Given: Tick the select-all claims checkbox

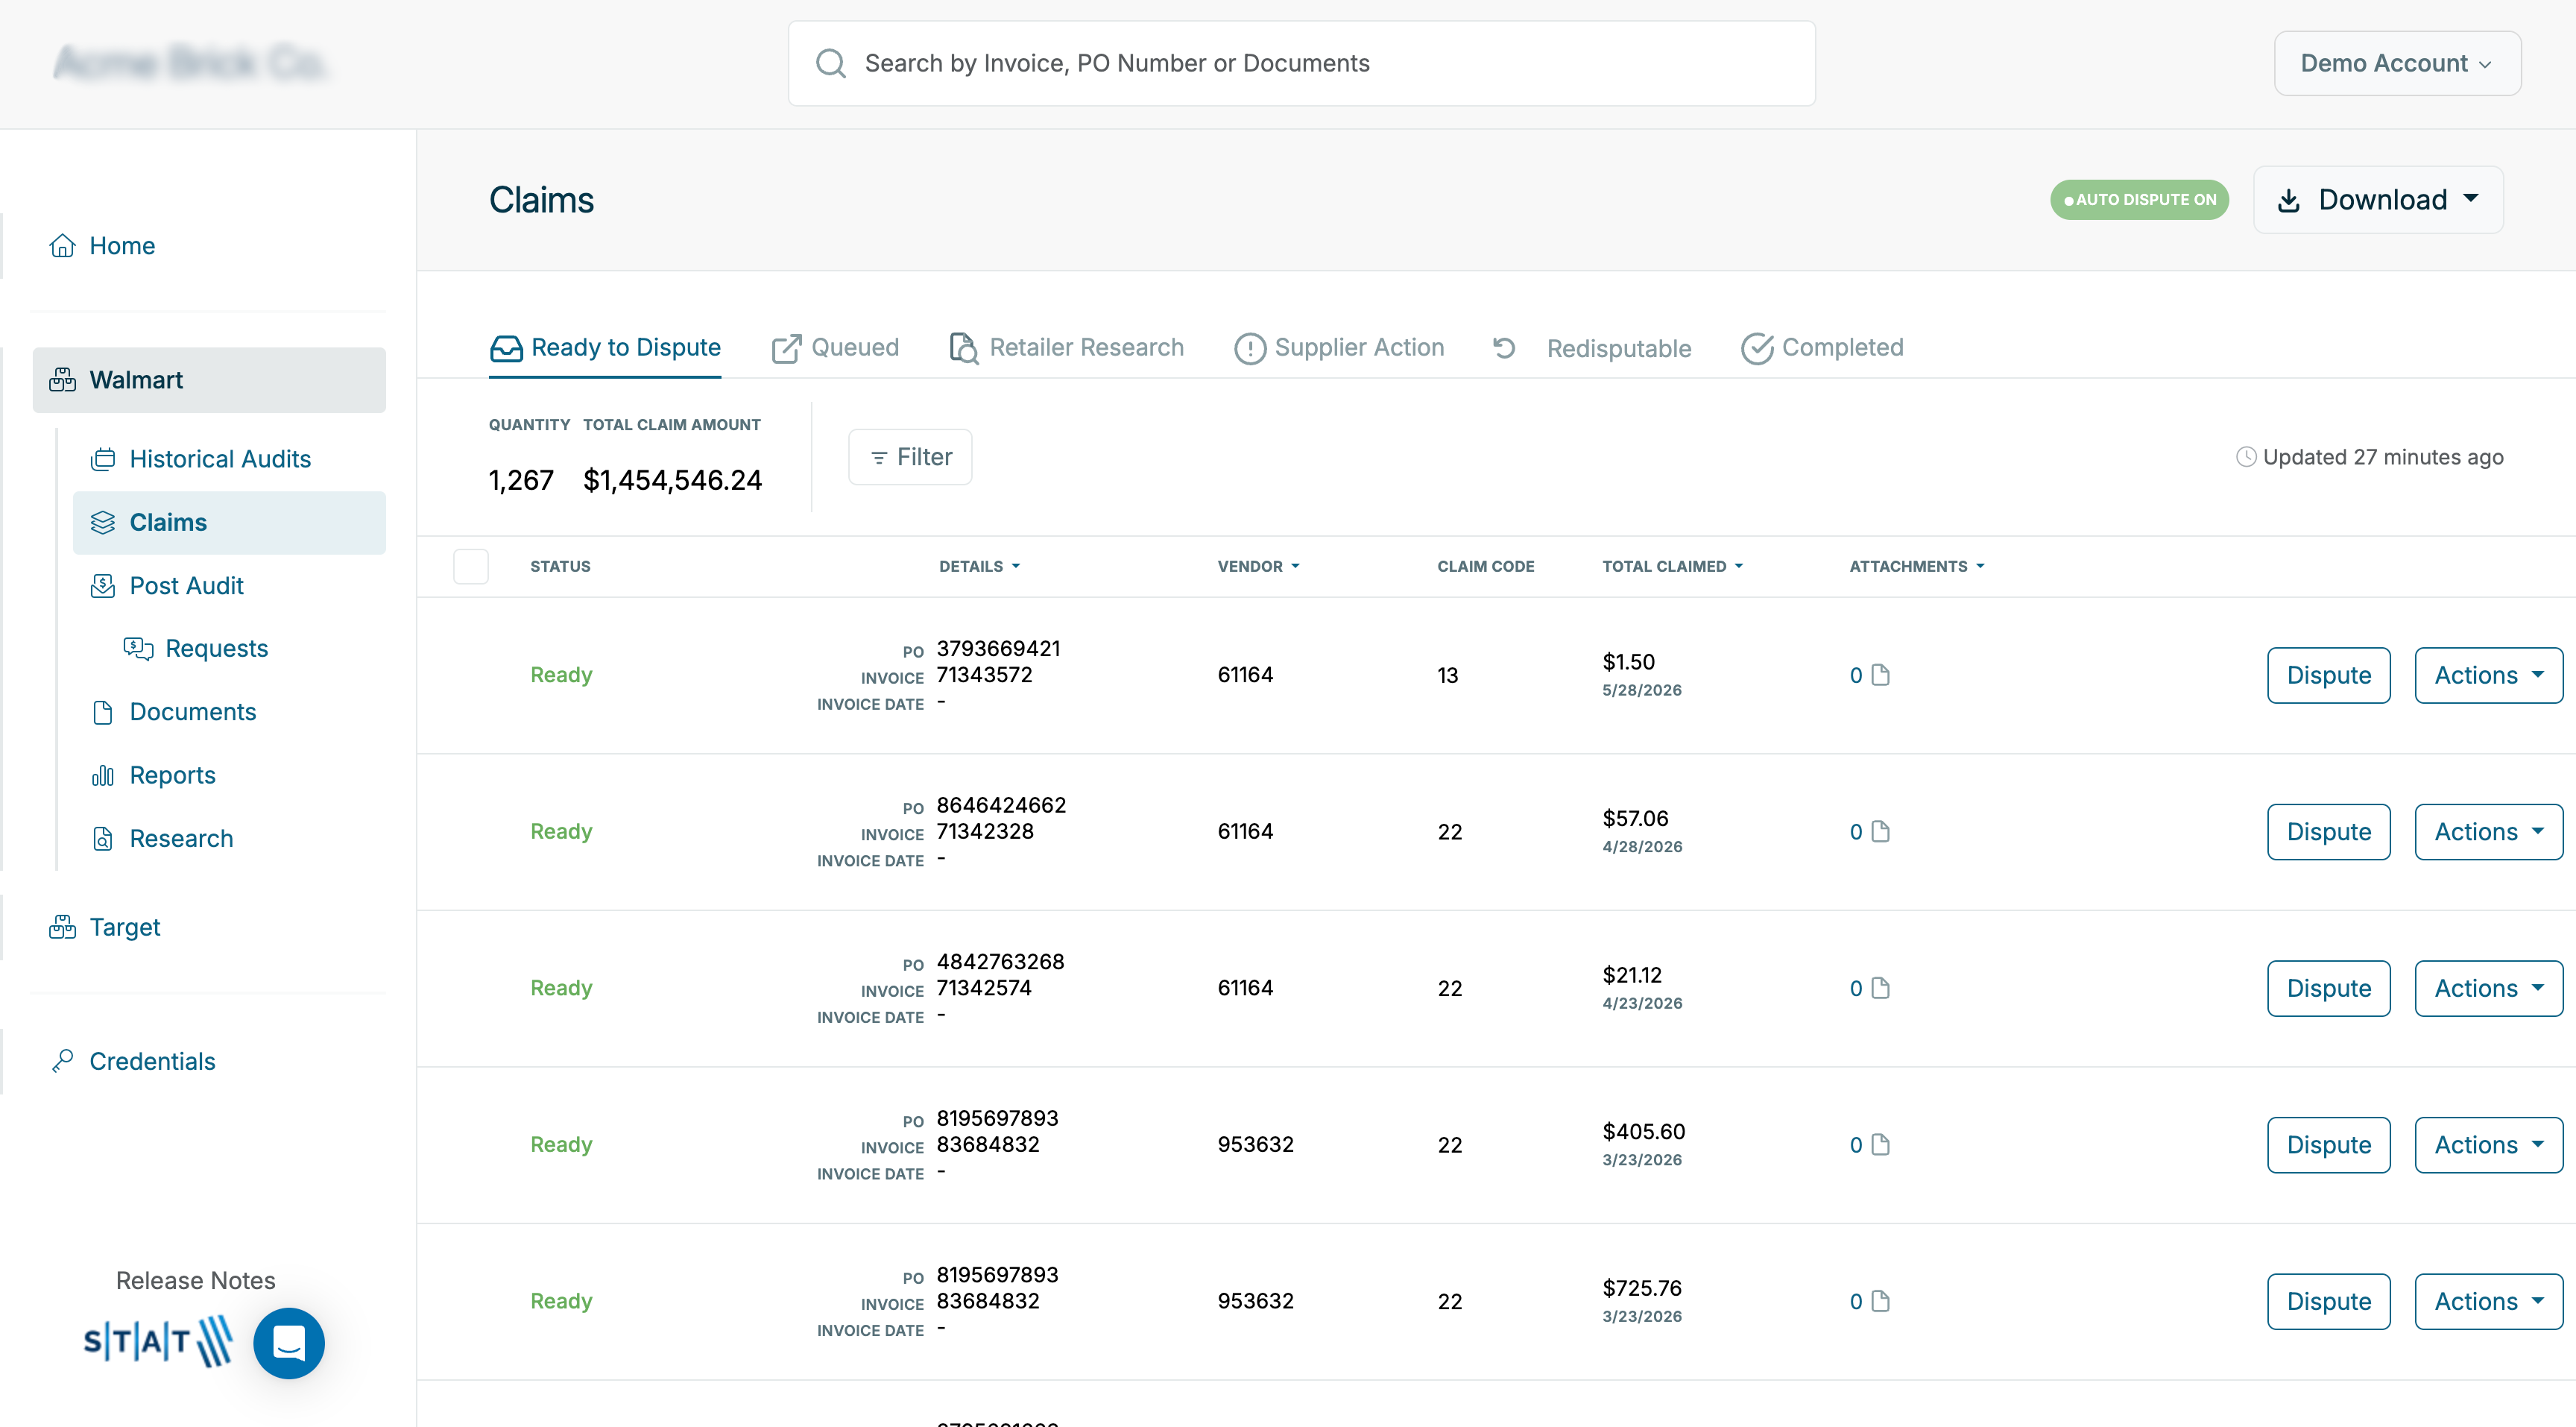Looking at the screenshot, I should coord(470,566).
